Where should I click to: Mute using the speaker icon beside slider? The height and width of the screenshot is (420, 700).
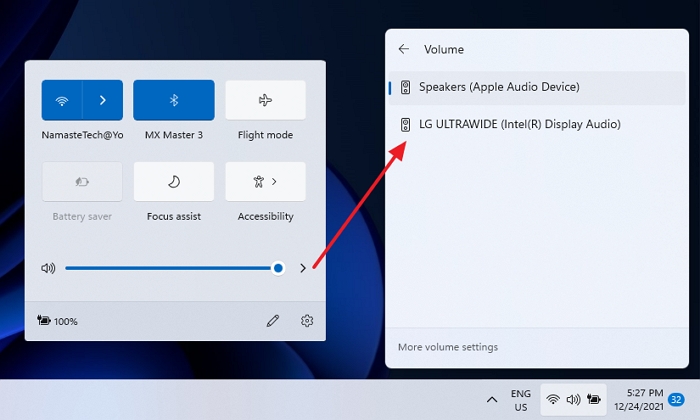pos(48,268)
